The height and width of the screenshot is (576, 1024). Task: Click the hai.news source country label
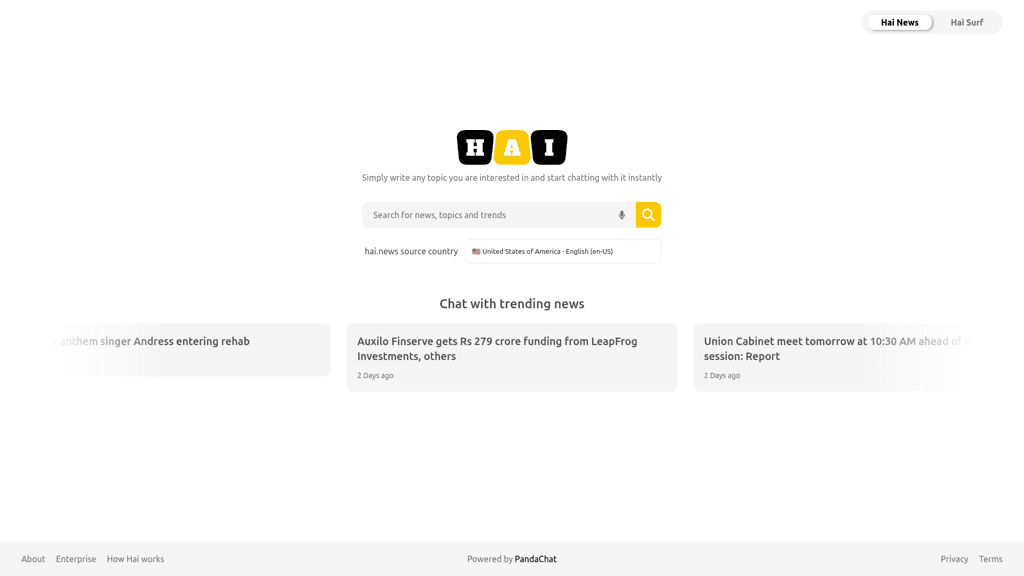pyautogui.click(x=411, y=252)
